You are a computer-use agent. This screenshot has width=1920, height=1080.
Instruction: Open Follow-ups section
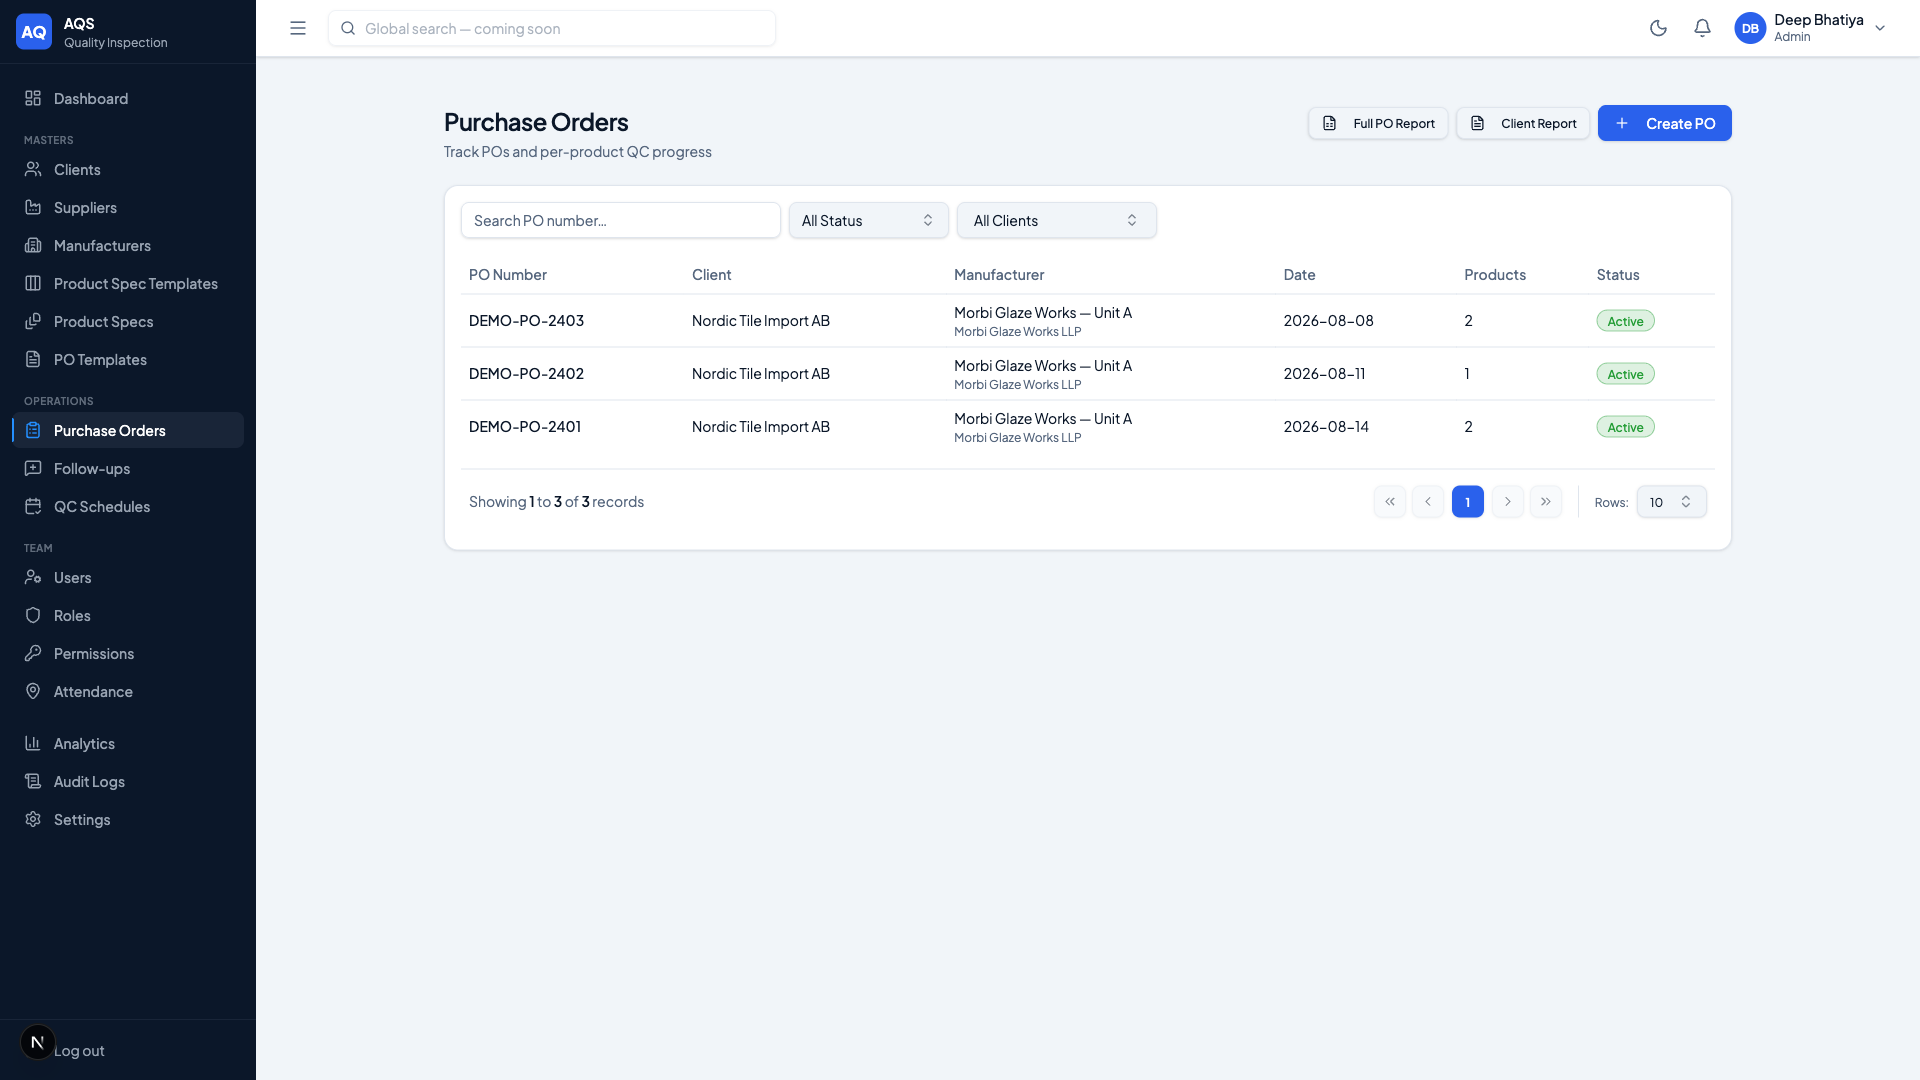point(128,468)
